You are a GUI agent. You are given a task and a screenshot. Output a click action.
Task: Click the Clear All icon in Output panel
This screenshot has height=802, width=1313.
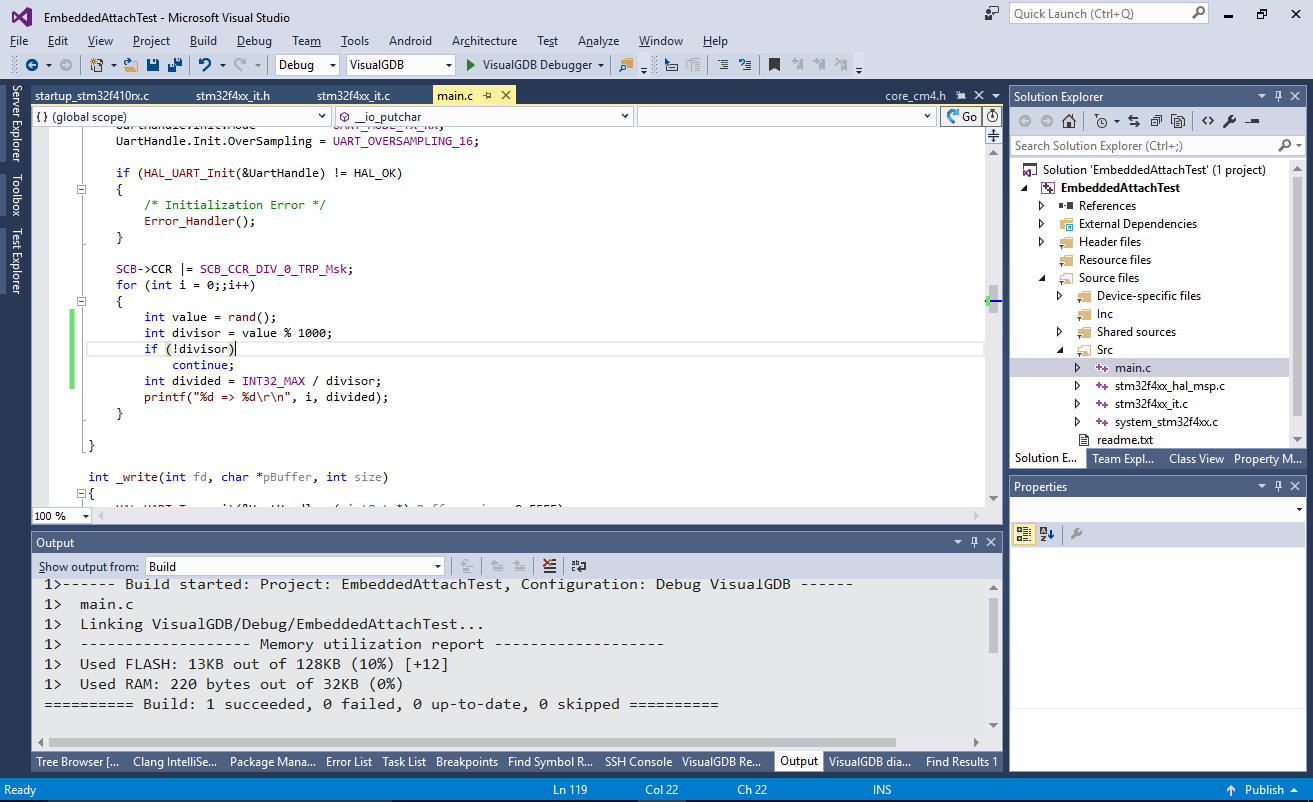(x=550, y=566)
